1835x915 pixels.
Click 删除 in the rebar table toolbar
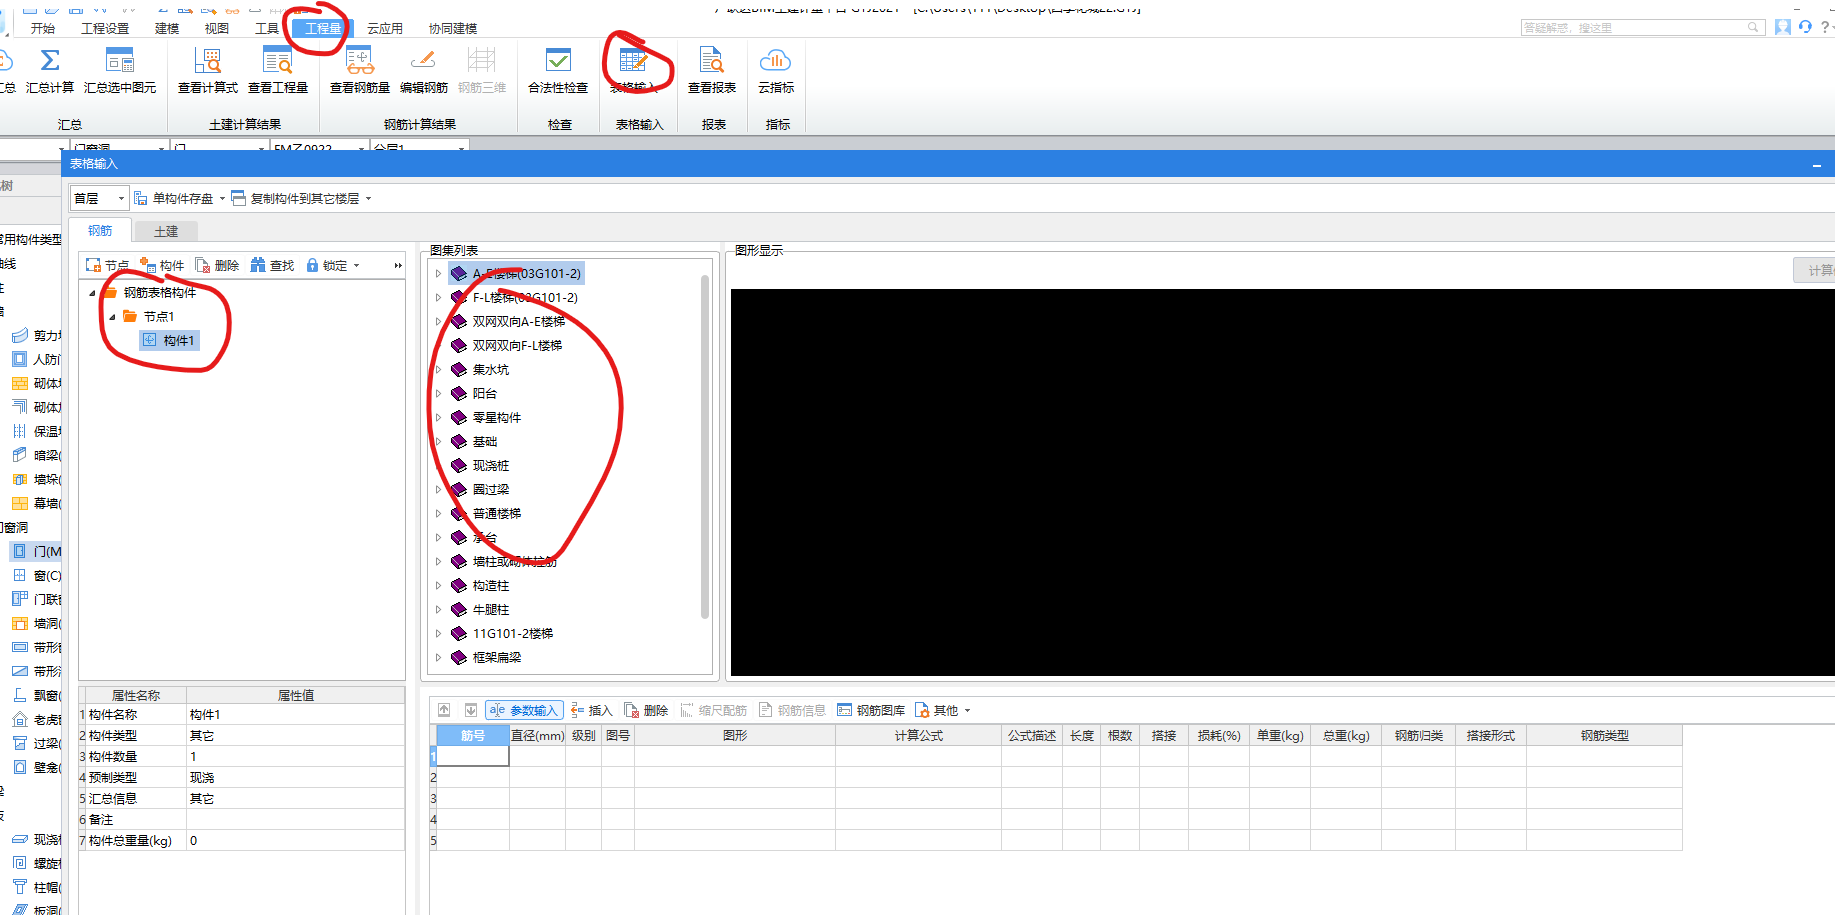point(646,710)
